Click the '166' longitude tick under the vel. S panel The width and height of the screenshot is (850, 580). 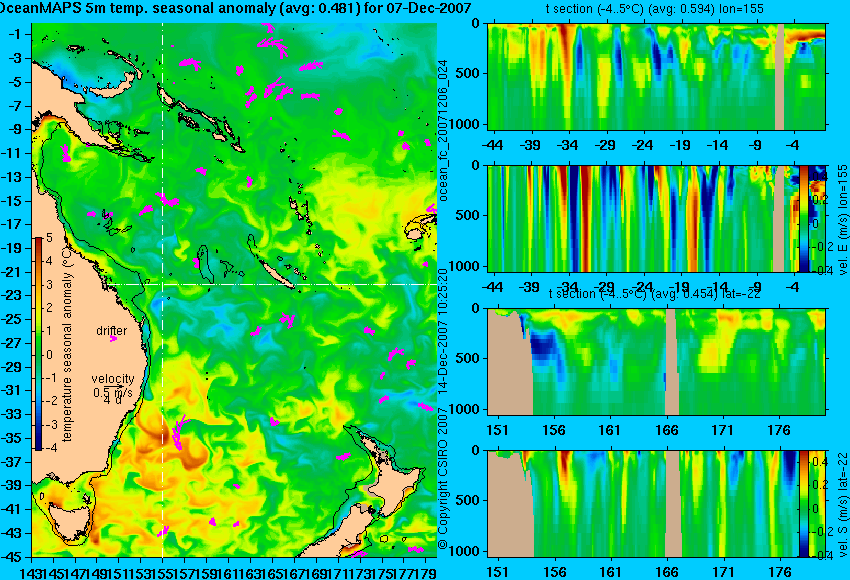tap(666, 572)
